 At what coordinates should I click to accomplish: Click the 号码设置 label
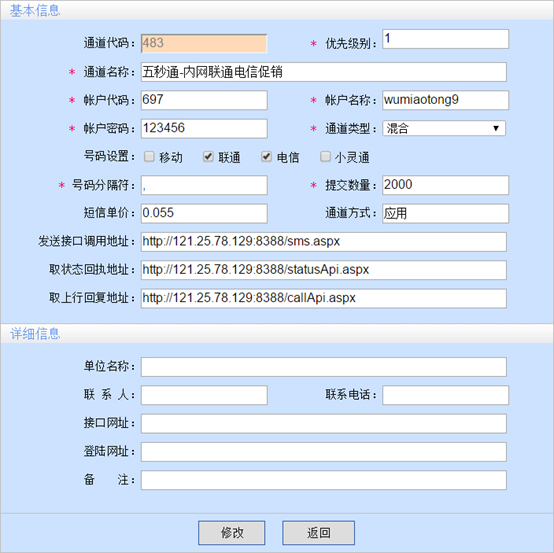click(109, 156)
